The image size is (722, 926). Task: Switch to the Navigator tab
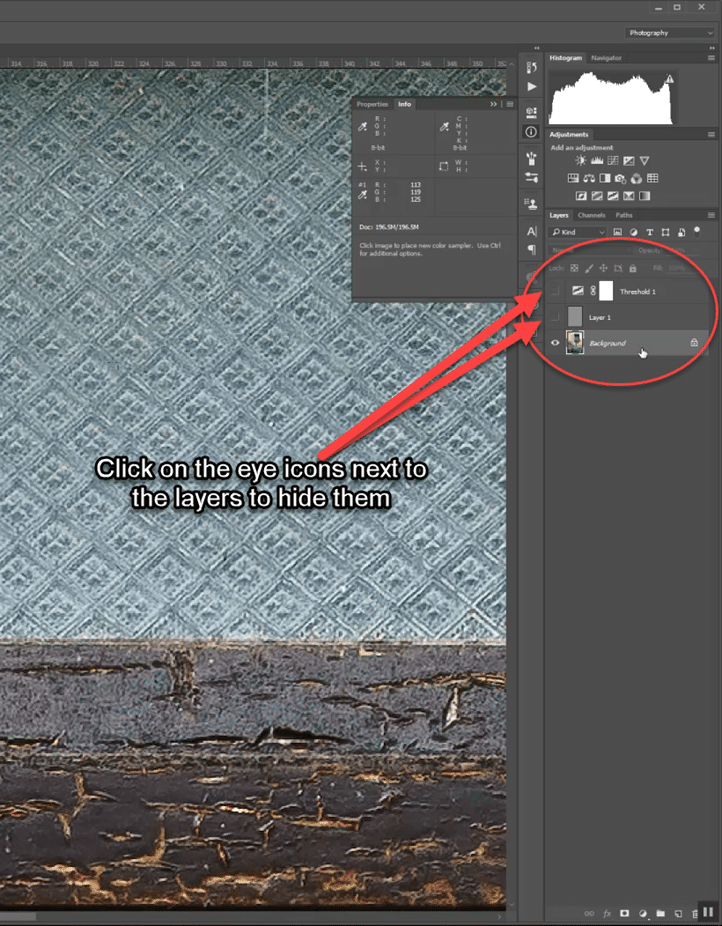click(606, 58)
